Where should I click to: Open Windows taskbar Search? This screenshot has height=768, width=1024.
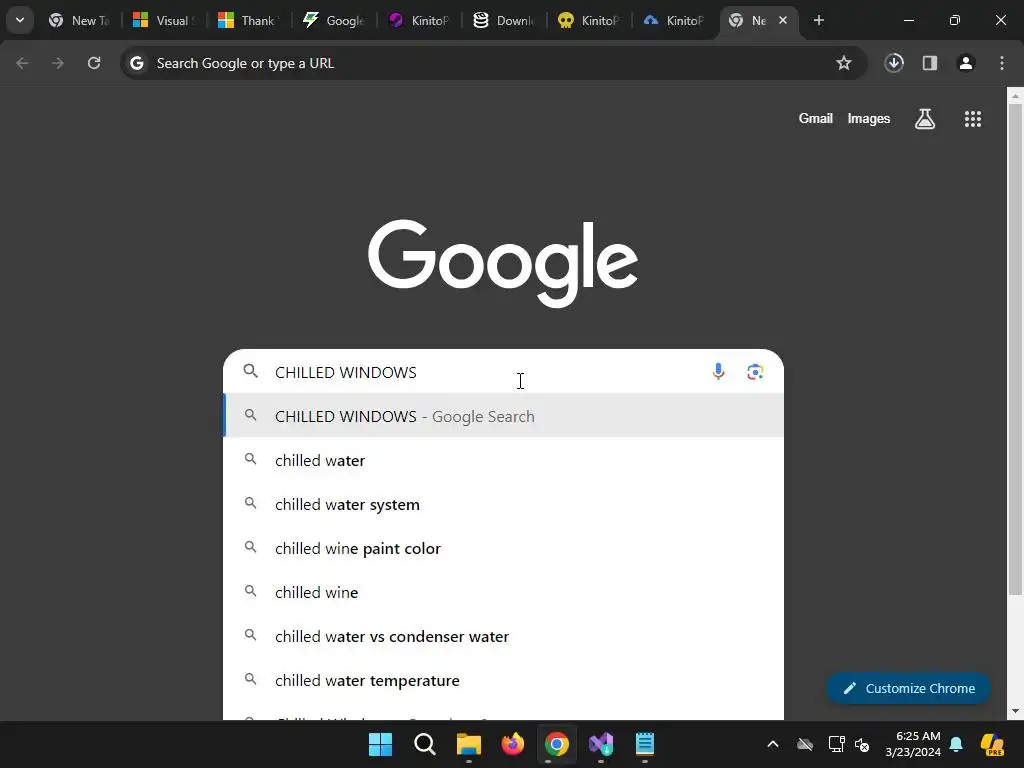click(424, 744)
